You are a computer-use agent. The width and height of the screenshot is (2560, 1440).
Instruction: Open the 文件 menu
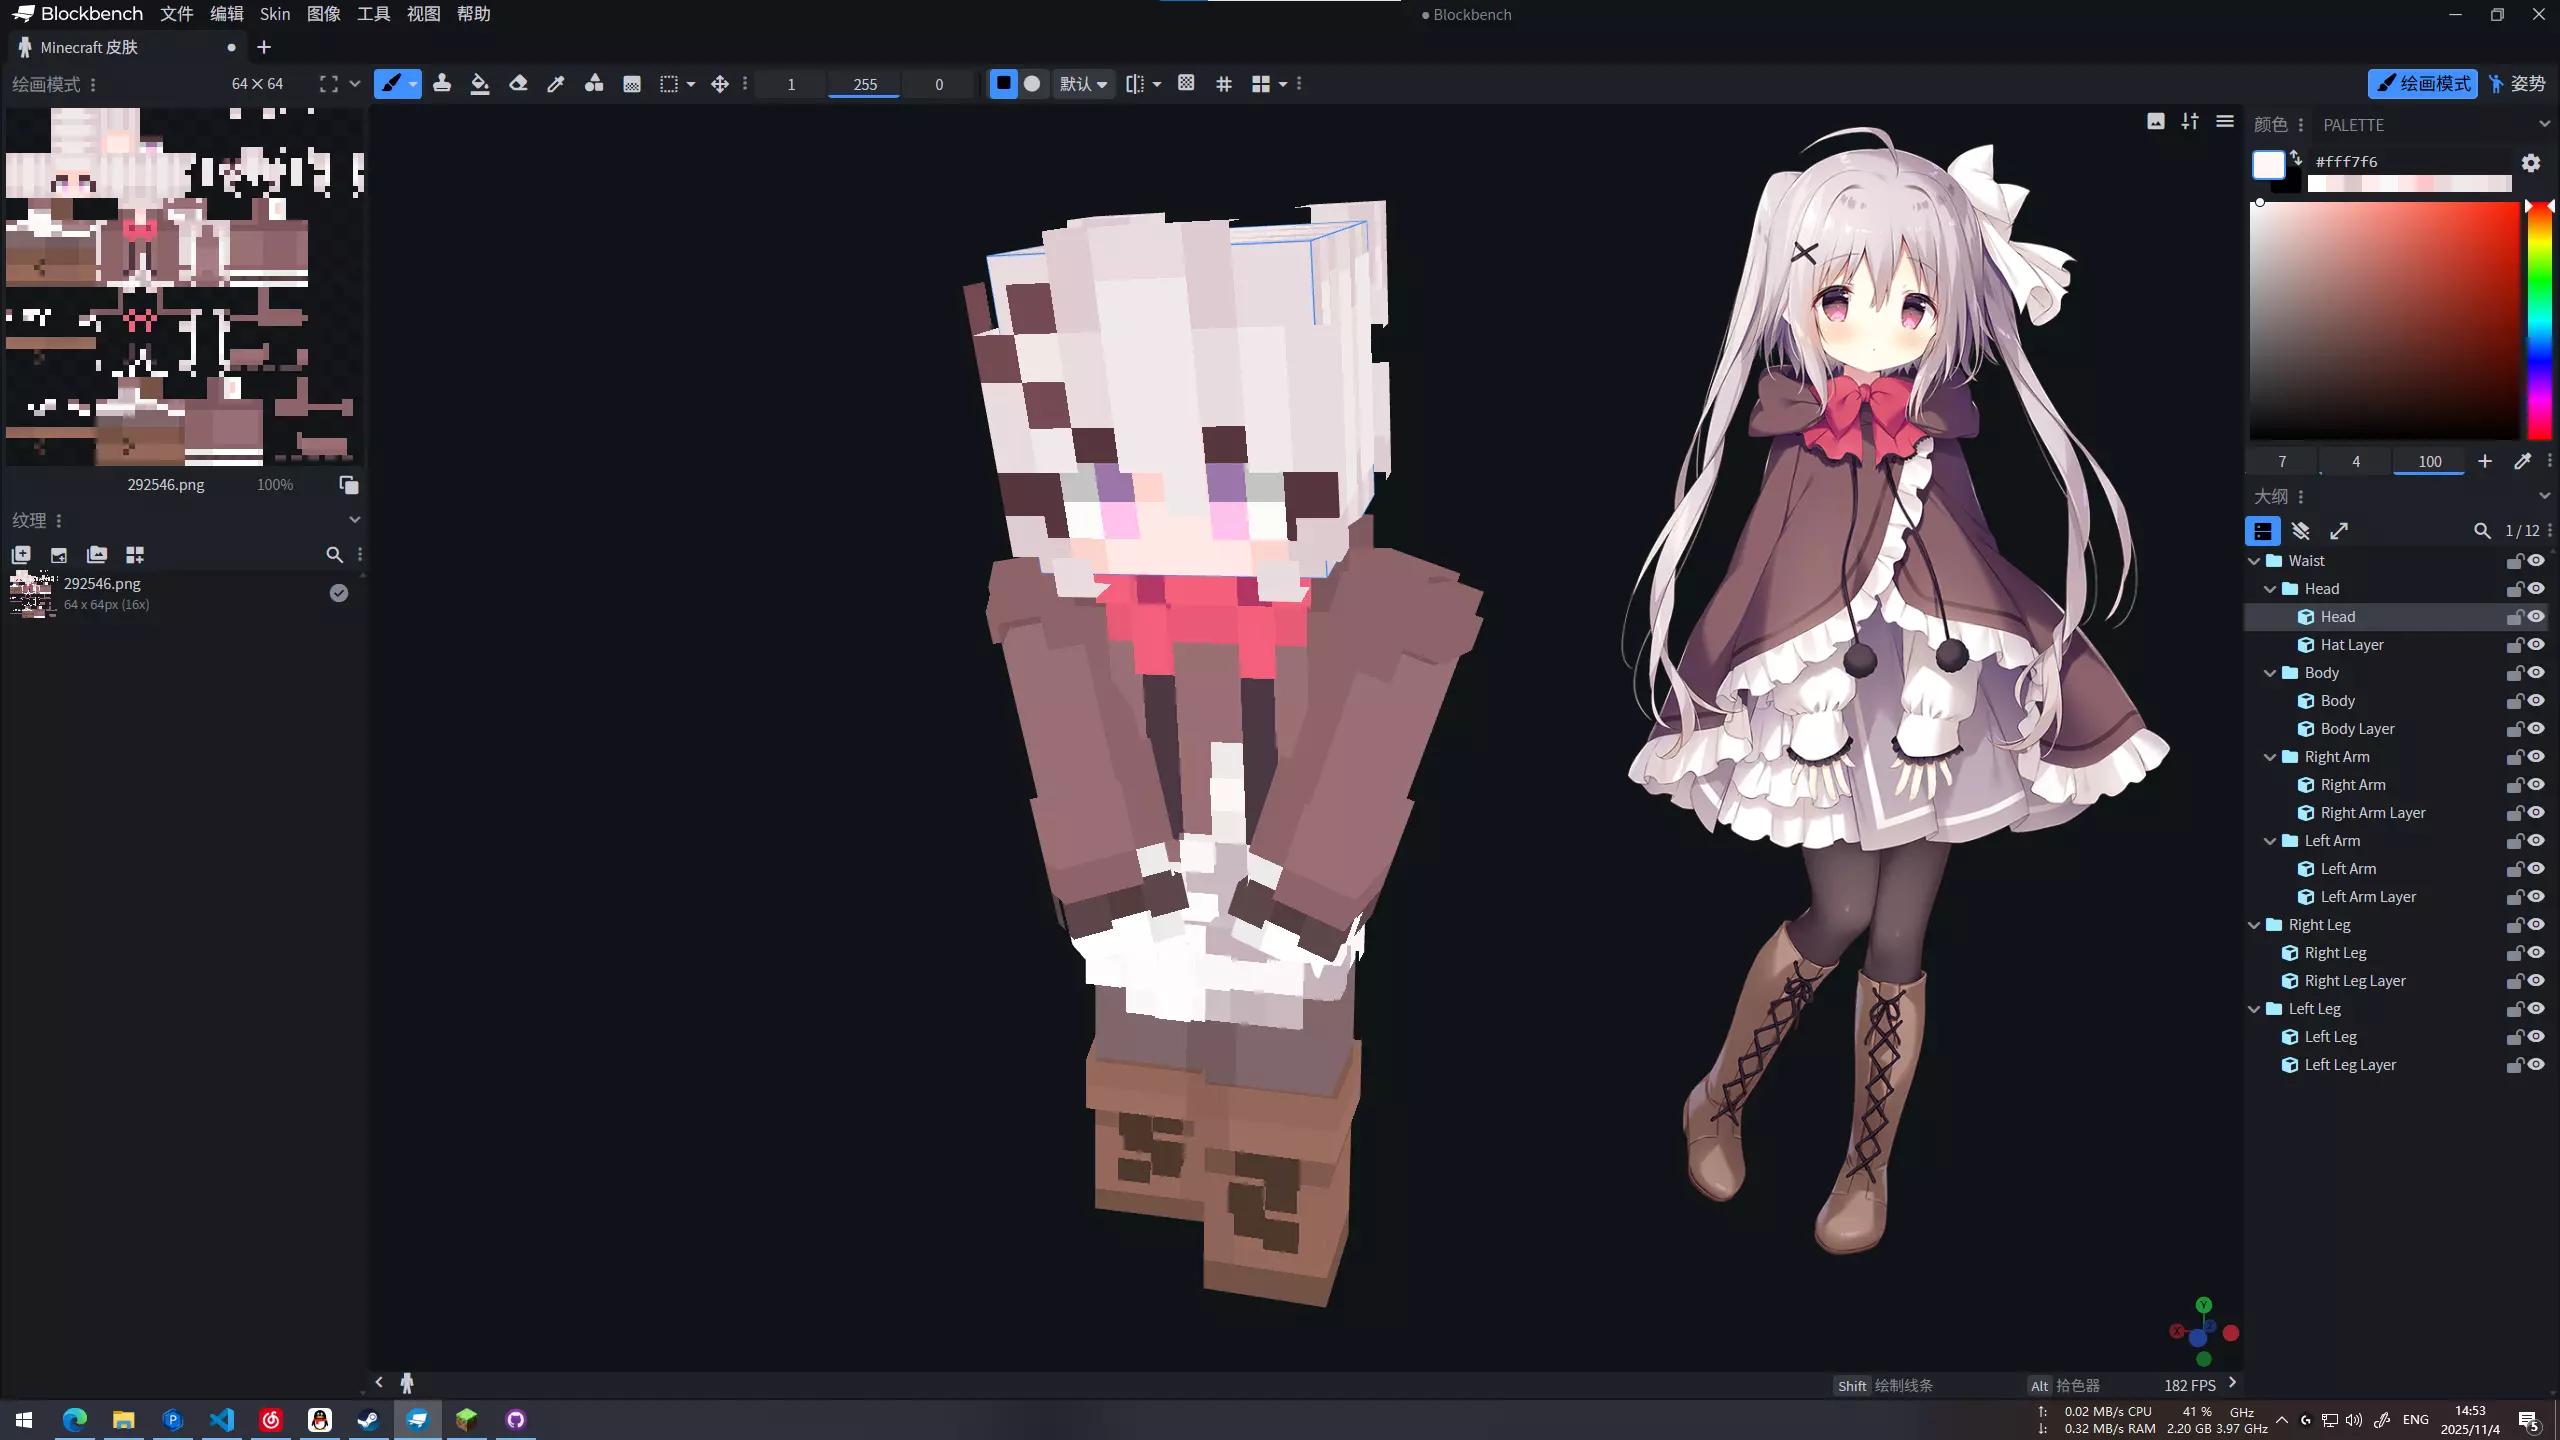tap(177, 14)
